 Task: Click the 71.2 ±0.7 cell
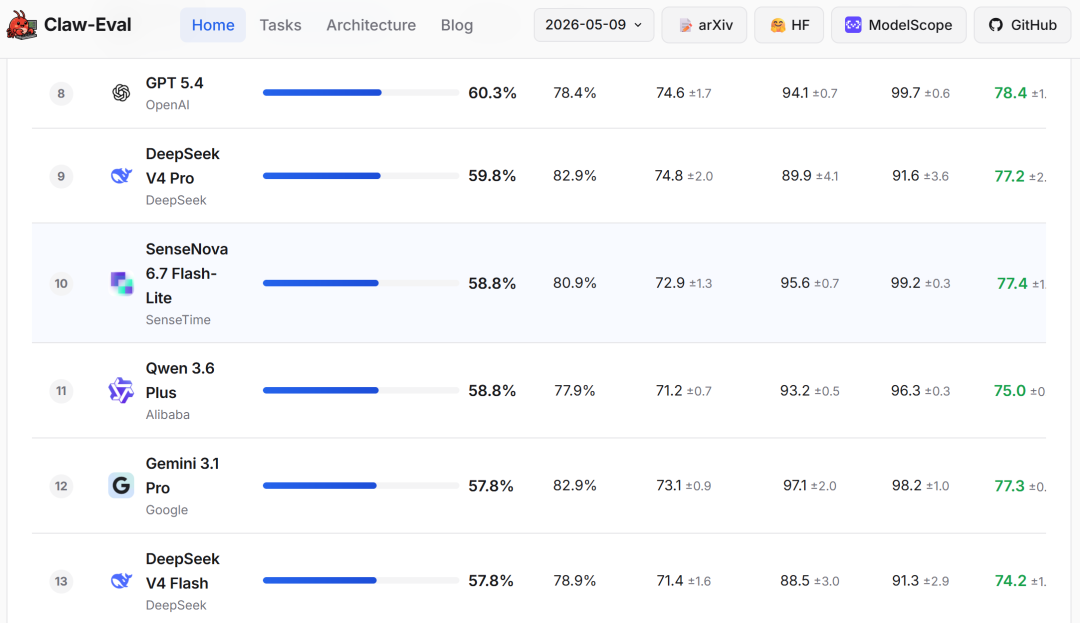(683, 390)
